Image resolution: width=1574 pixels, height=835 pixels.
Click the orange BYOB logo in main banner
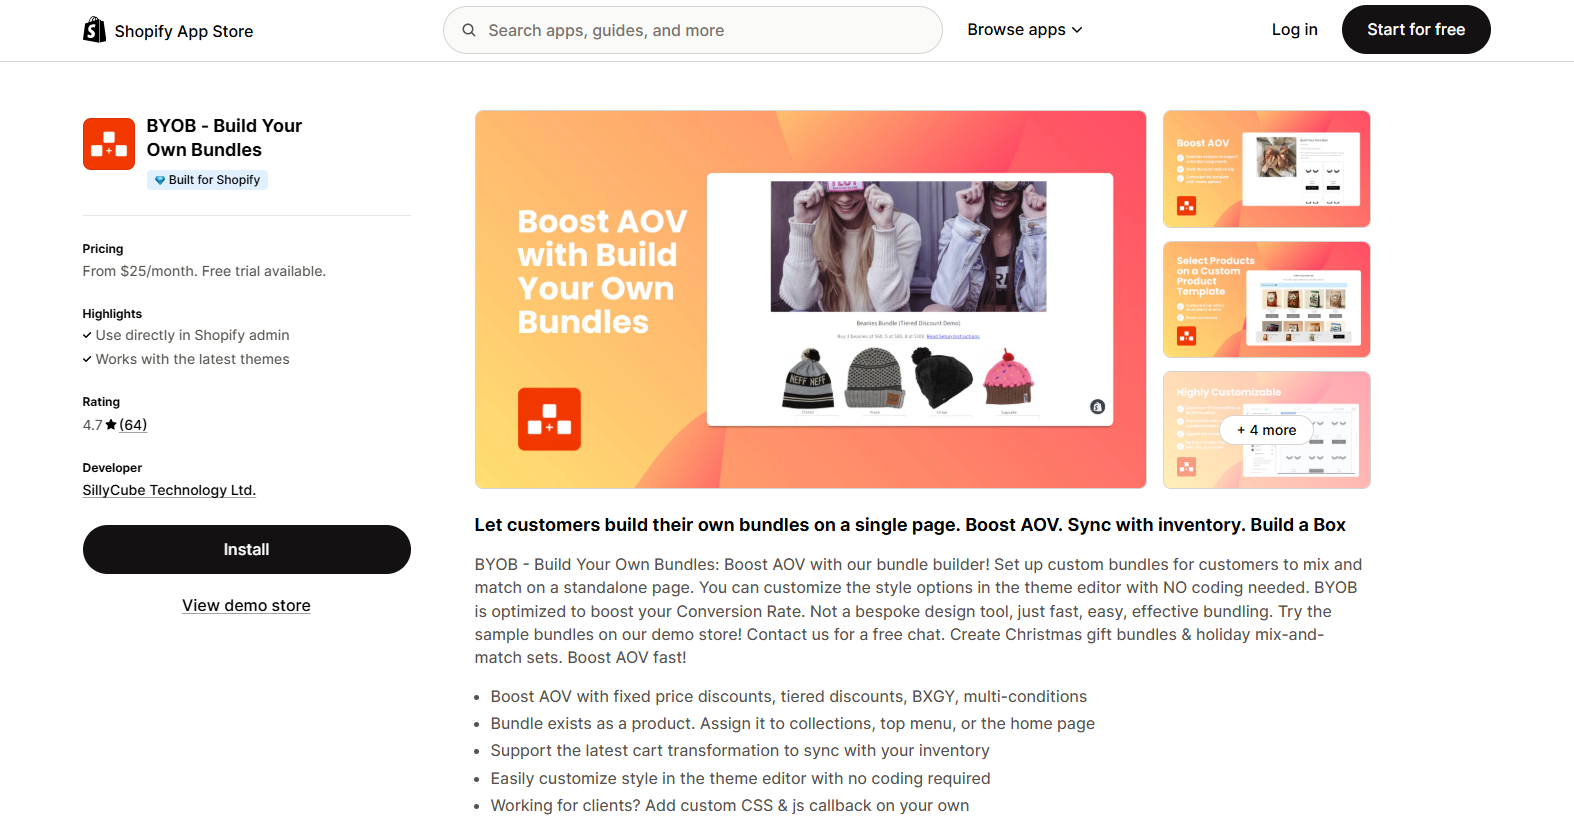coord(549,419)
